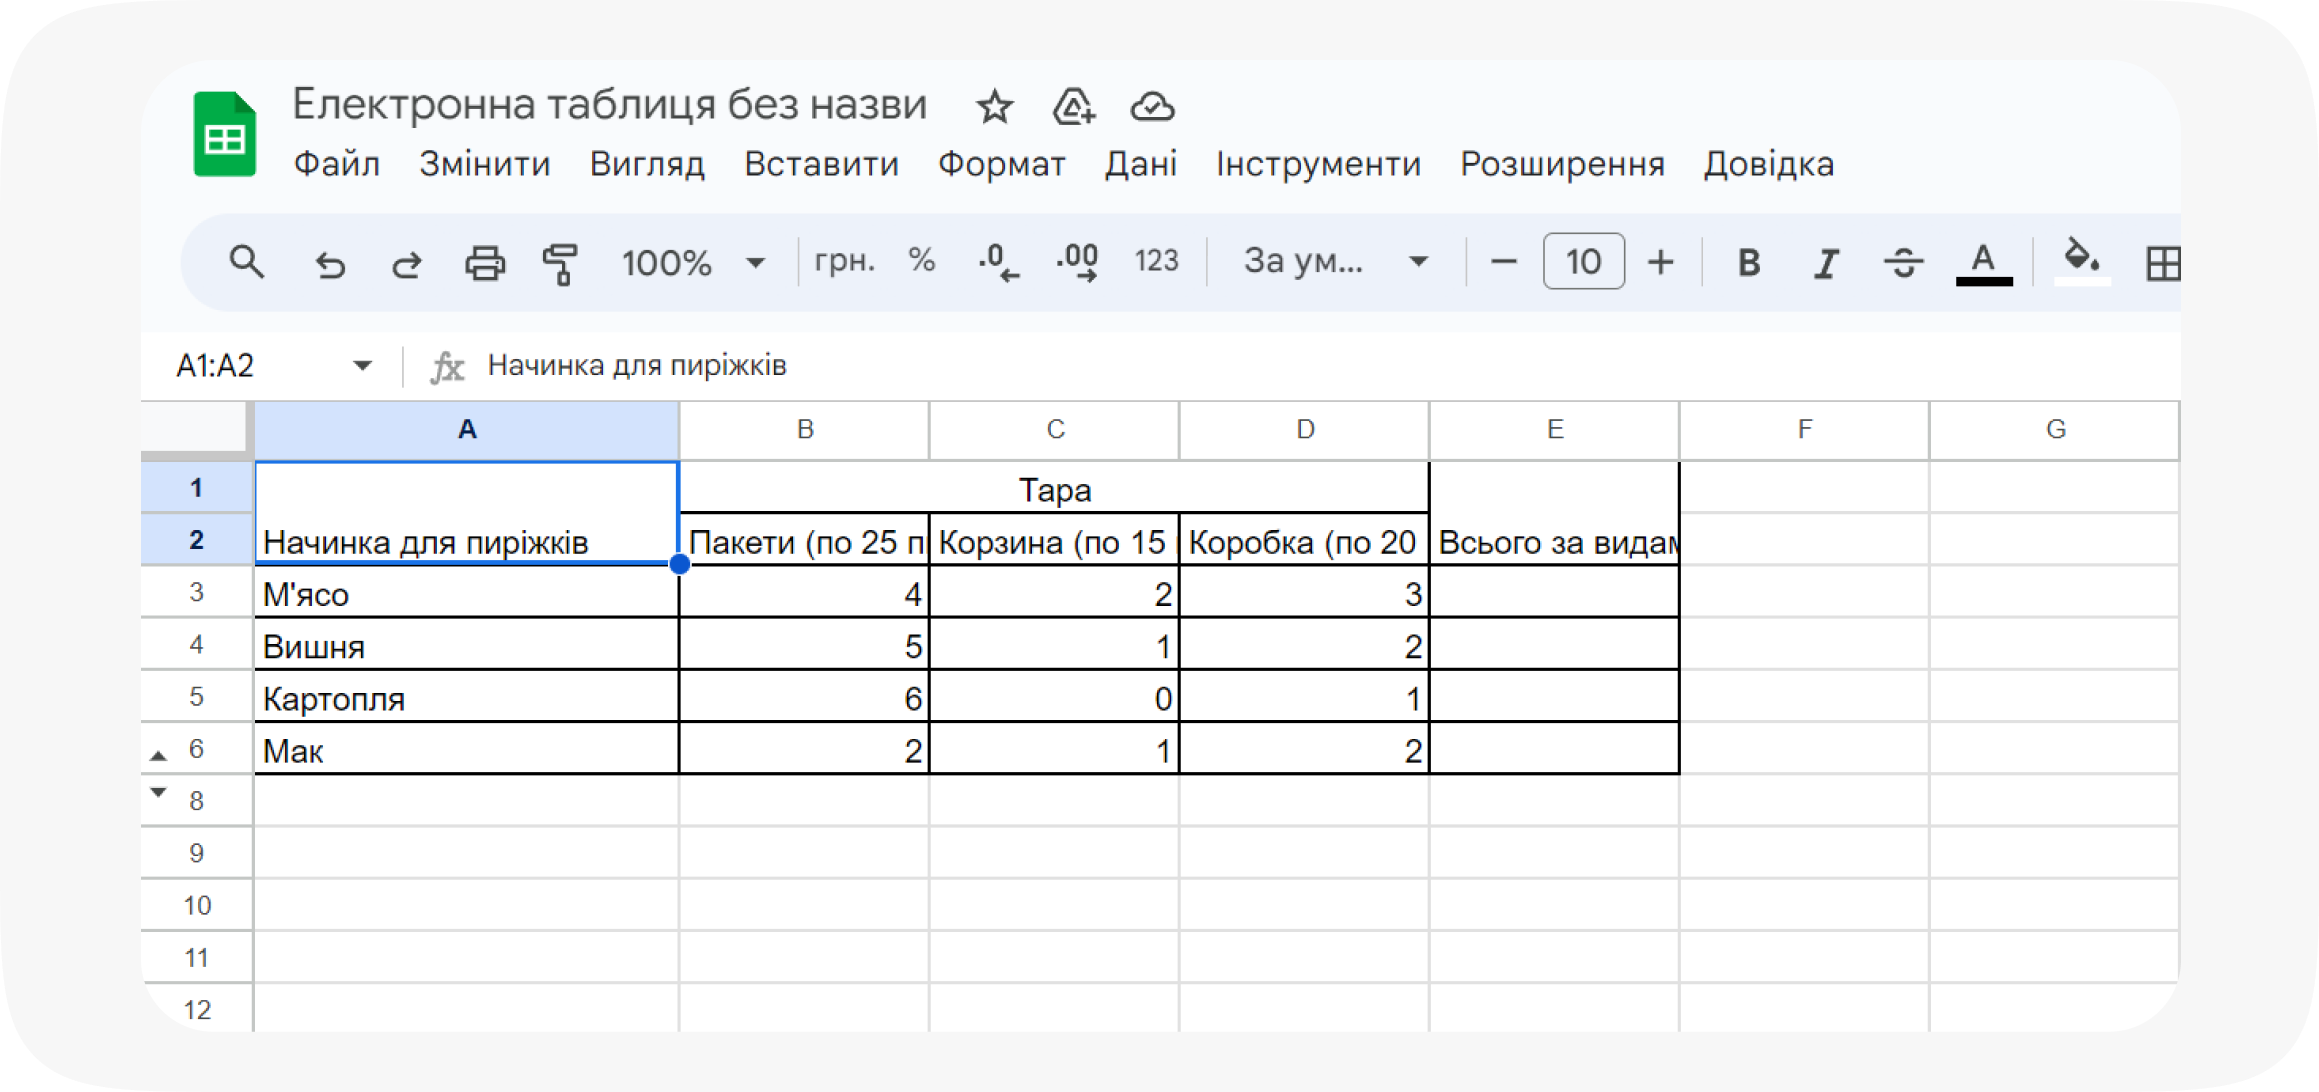This screenshot has height=1092, width=2319.
Task: Click the print icon
Action: coord(485,264)
